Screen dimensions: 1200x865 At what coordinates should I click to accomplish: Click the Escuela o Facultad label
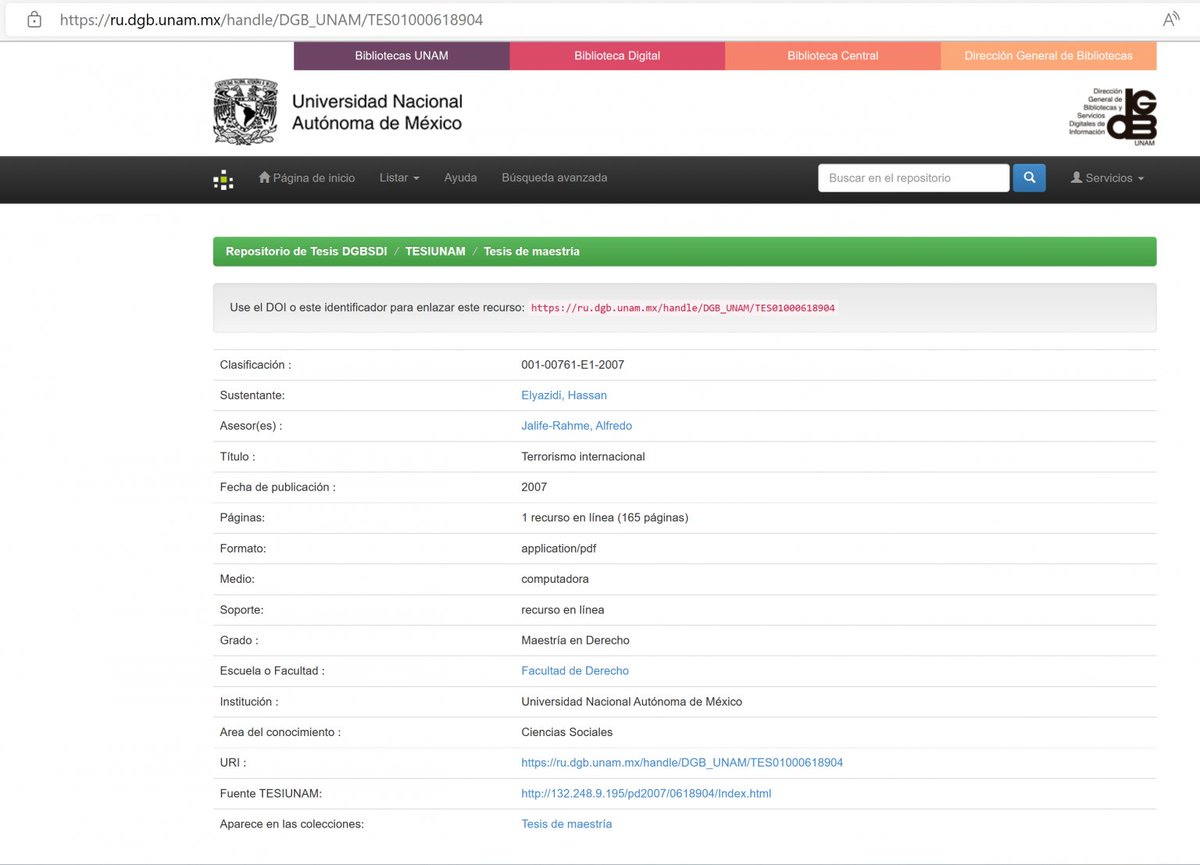pos(272,671)
